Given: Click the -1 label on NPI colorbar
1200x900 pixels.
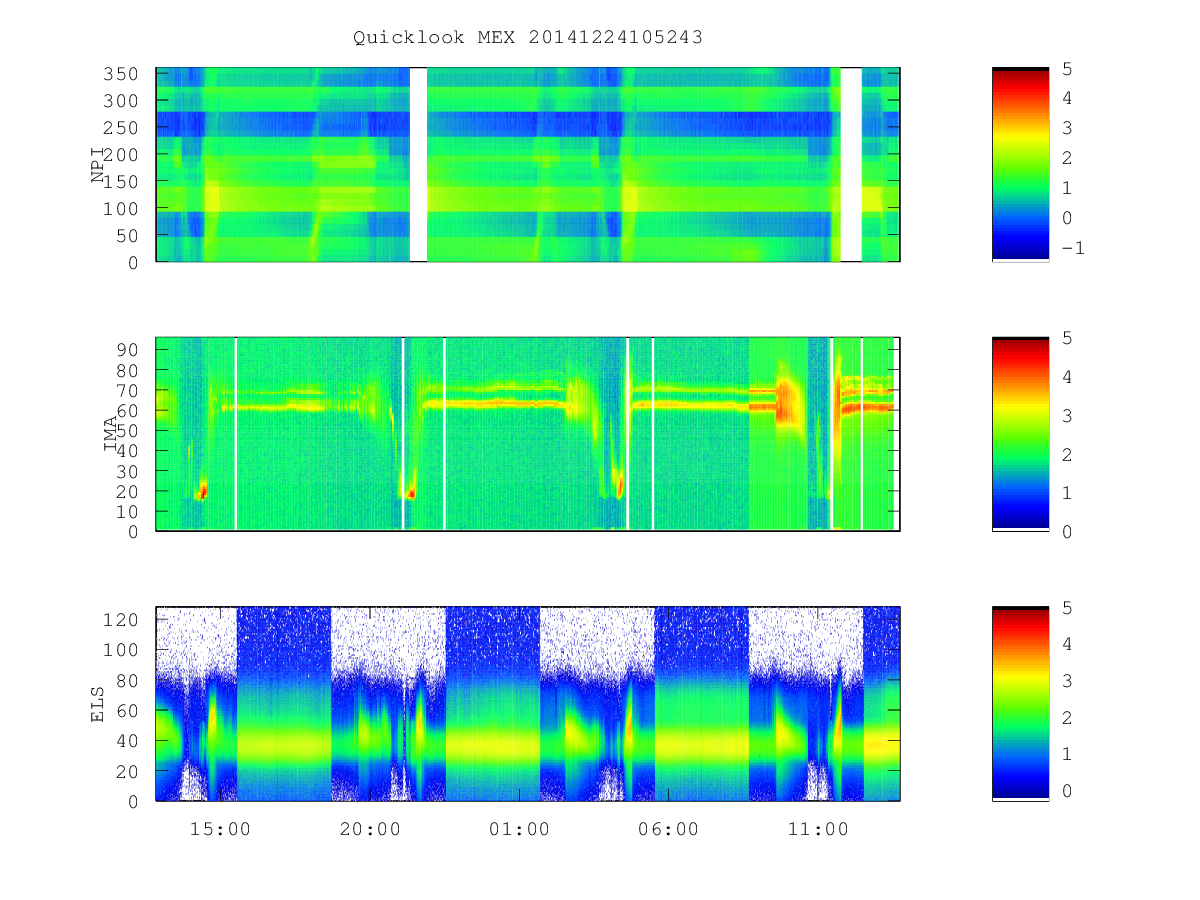Looking at the screenshot, I should (1072, 248).
